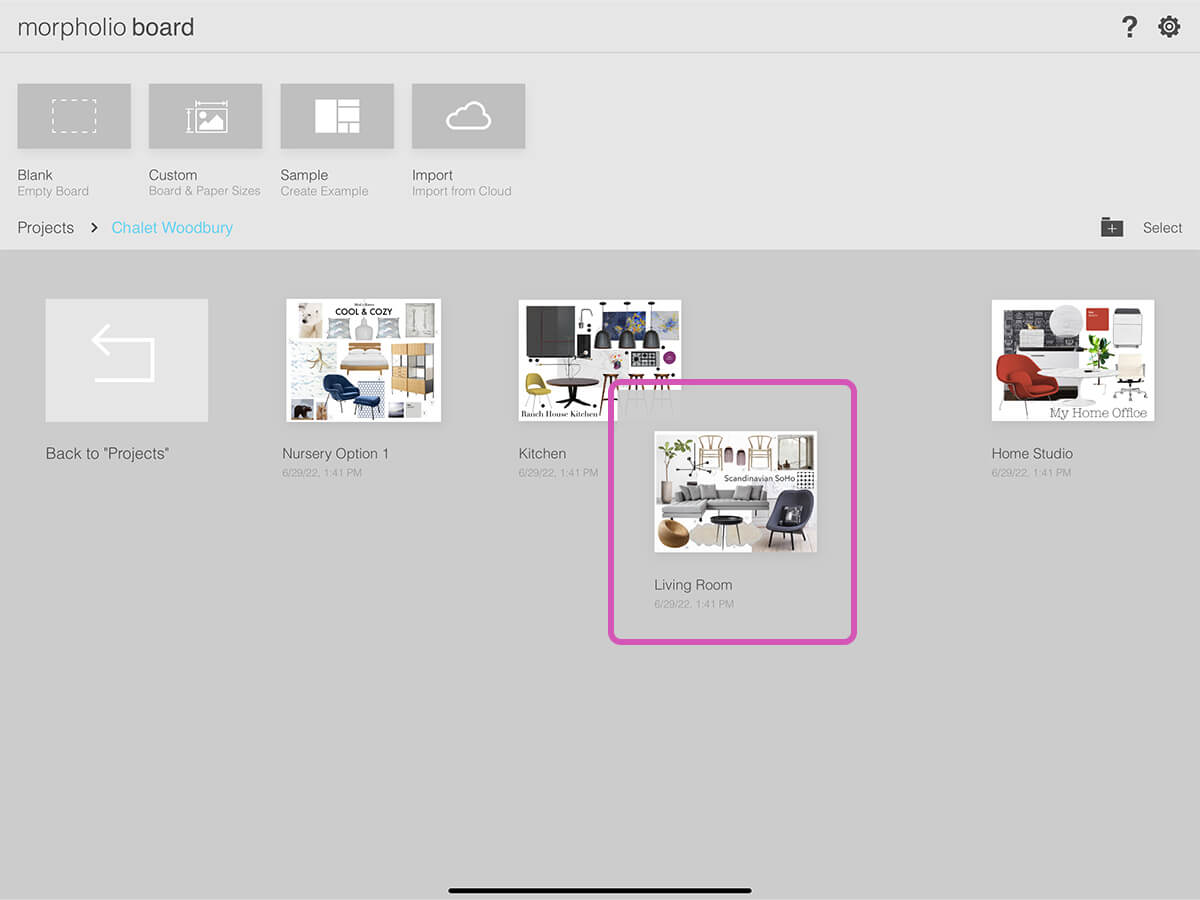
Task: Click the breadcrumb chevron after Projects
Action: point(94,228)
